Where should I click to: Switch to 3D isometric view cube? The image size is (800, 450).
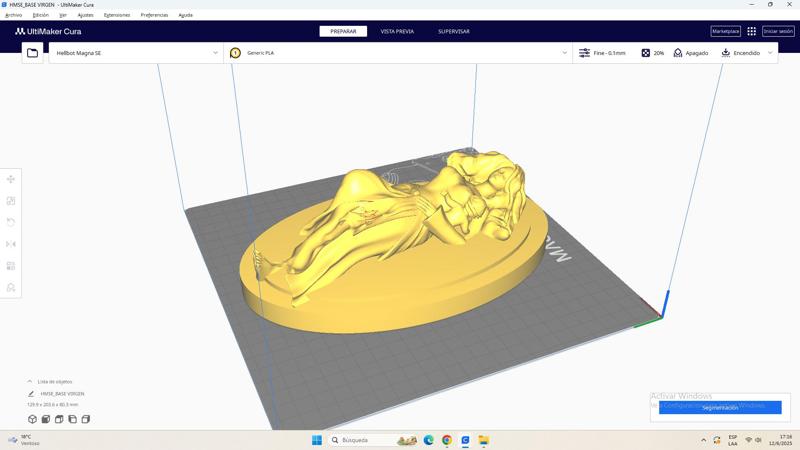(32, 419)
